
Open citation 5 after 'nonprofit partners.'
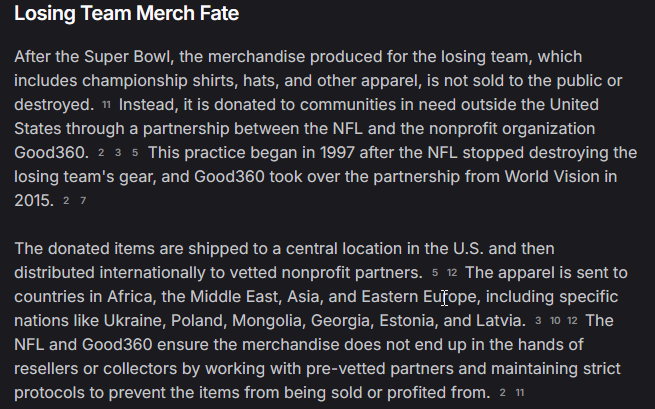click(435, 273)
